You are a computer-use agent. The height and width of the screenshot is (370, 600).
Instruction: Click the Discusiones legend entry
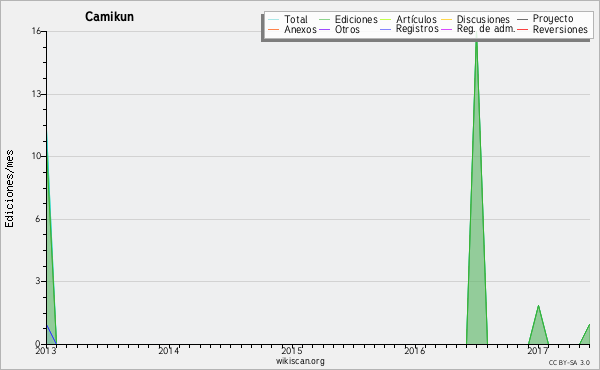[x=476, y=19]
